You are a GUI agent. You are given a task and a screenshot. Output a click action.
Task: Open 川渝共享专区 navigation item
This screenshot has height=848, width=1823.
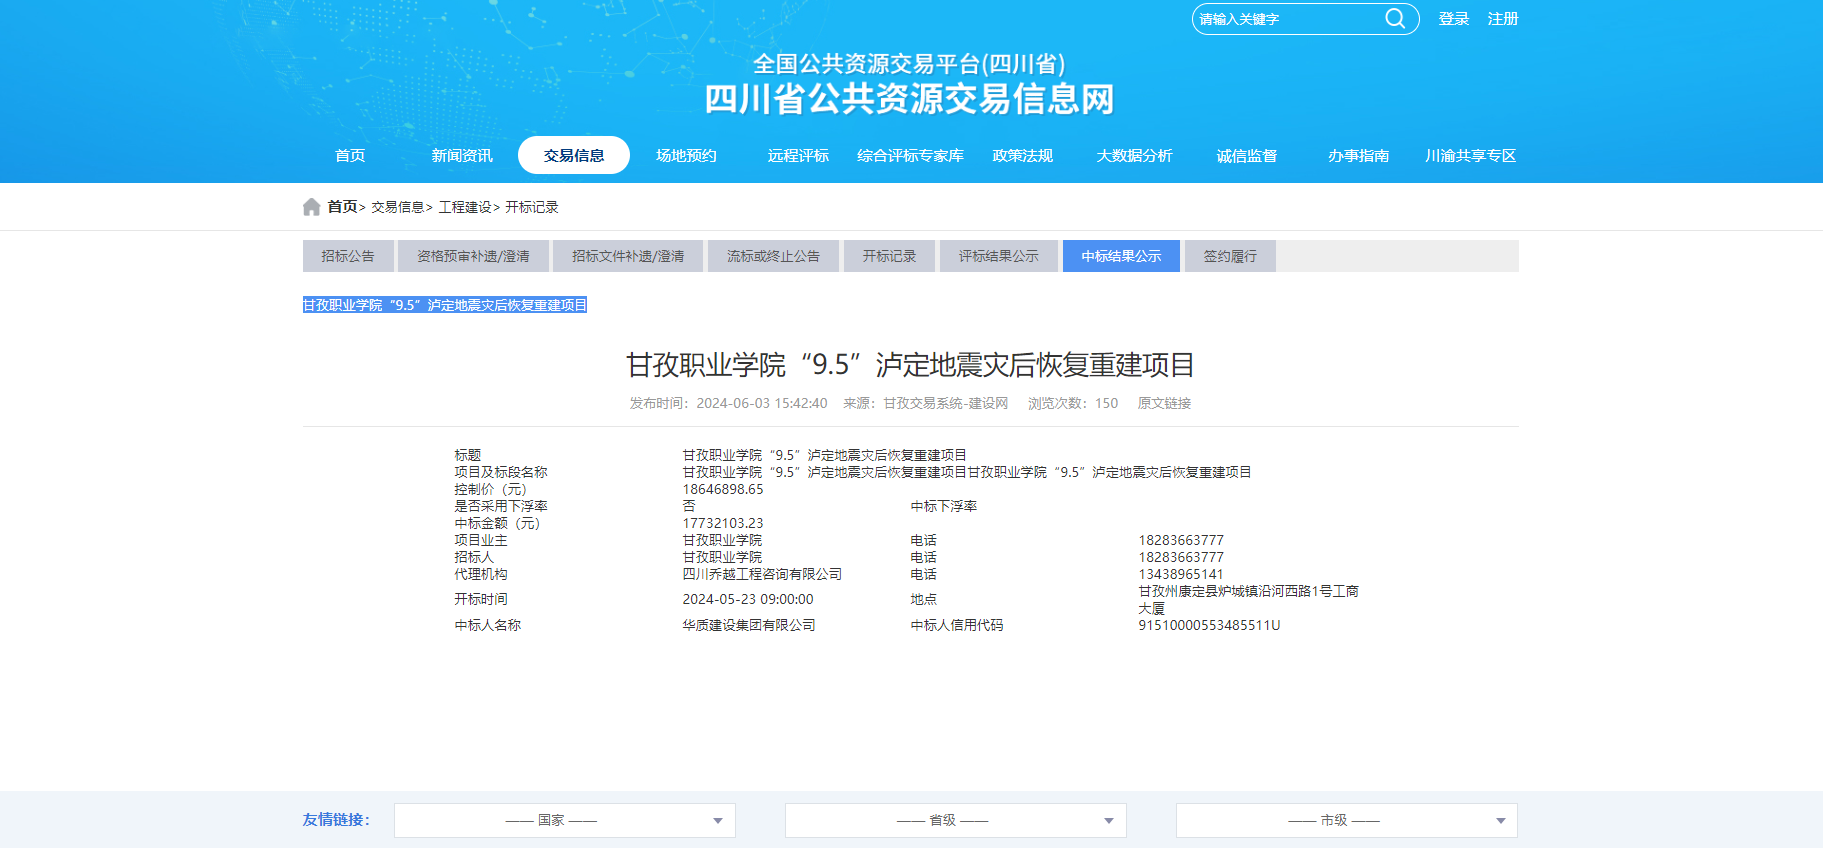coord(1470,155)
